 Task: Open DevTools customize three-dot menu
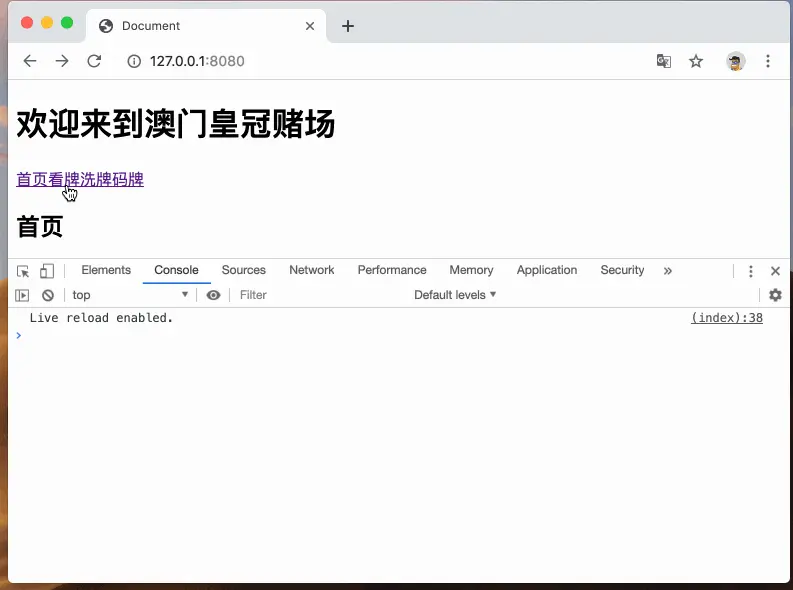point(751,271)
